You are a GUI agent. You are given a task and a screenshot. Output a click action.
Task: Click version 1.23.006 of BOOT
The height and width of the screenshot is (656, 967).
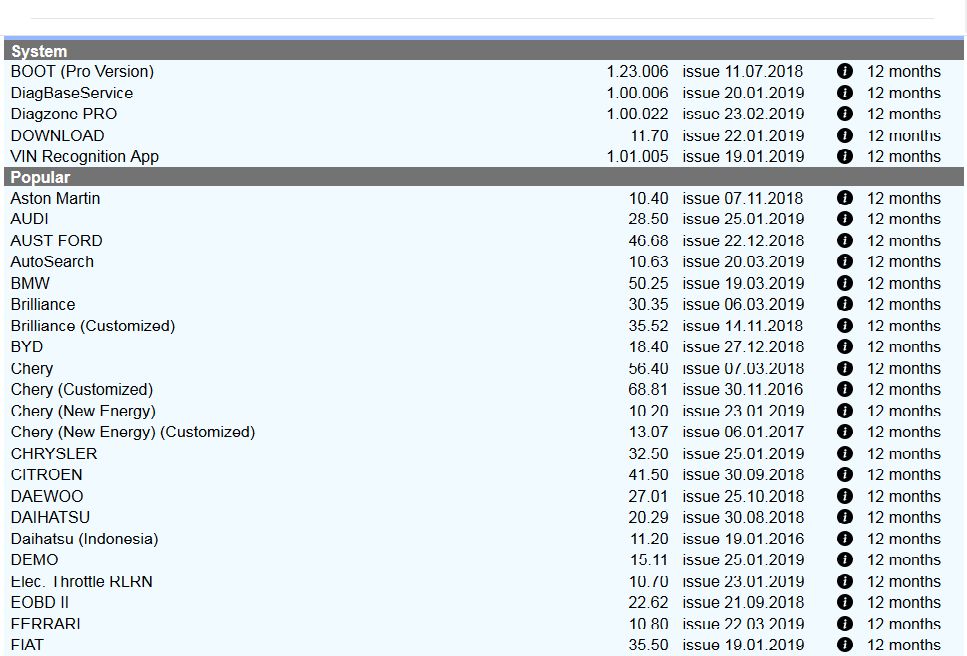(x=637, y=72)
